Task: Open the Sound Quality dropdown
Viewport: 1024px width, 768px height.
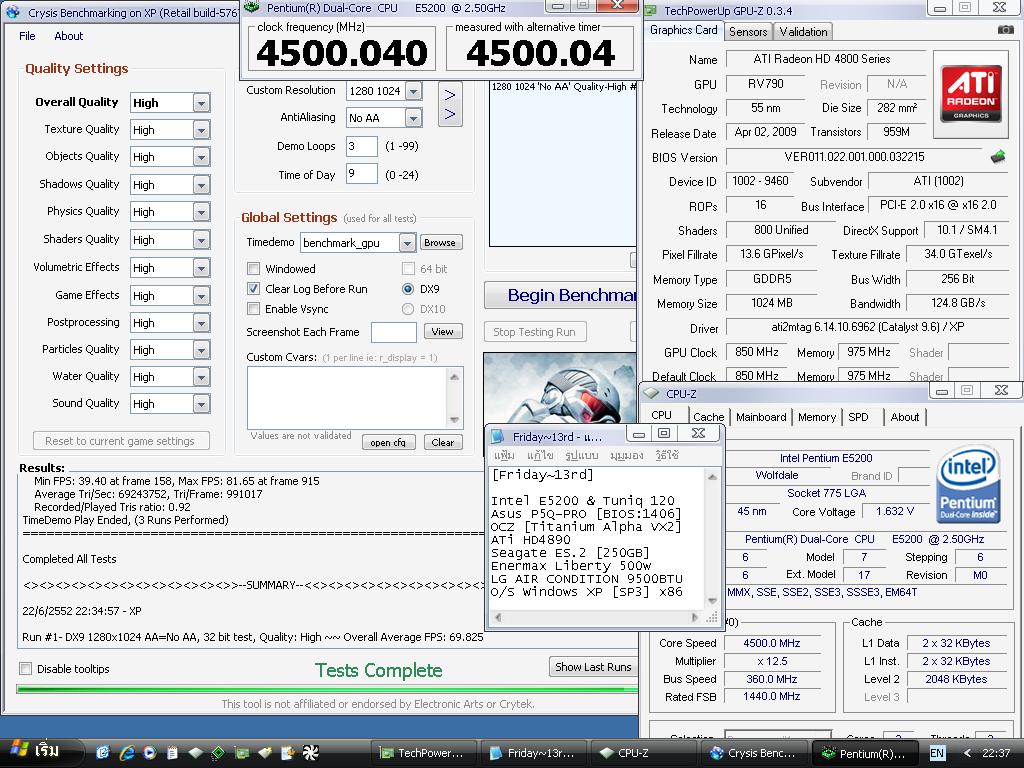Action: point(201,404)
